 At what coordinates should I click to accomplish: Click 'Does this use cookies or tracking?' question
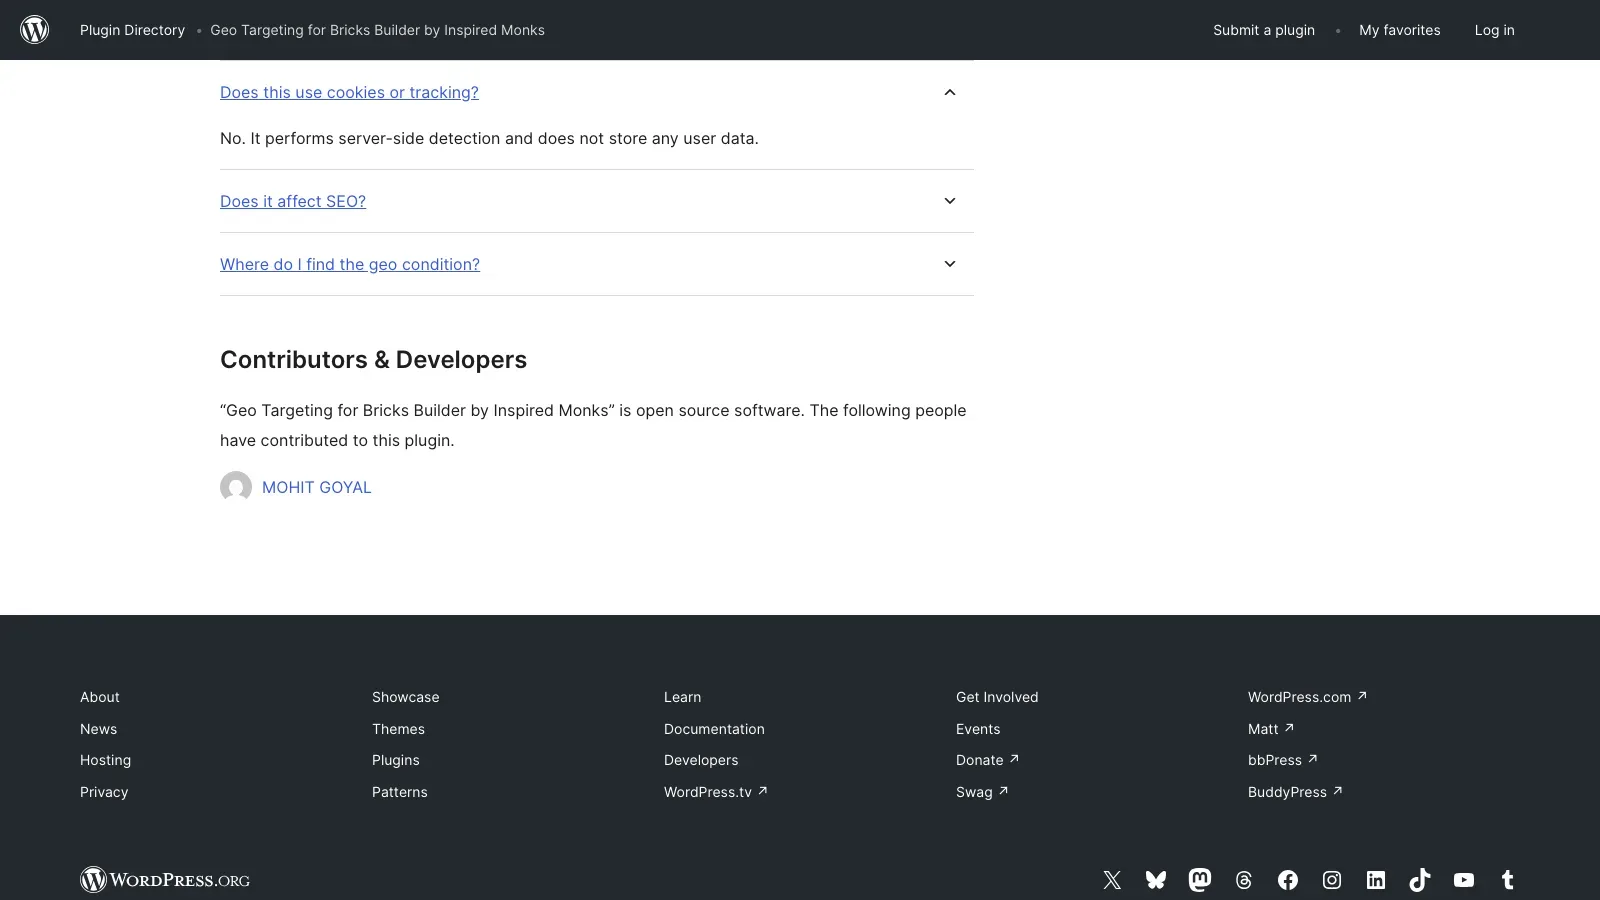click(x=349, y=92)
